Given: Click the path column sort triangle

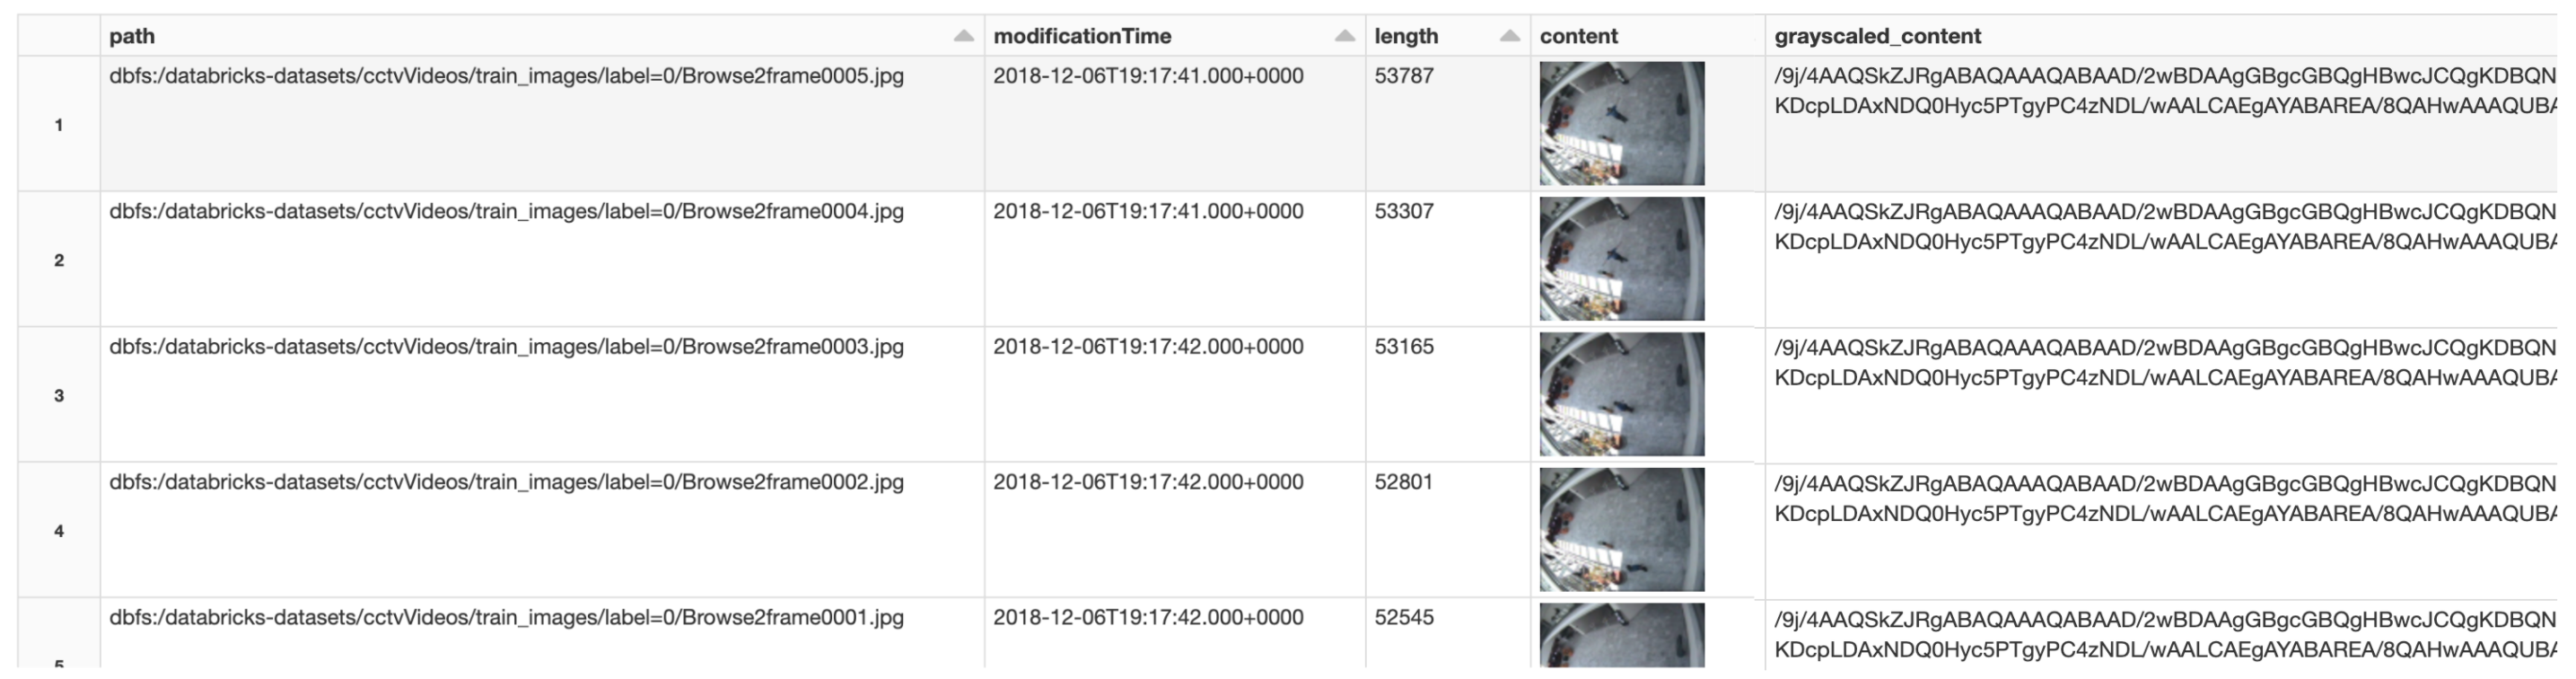Looking at the screenshot, I should coord(965,35).
